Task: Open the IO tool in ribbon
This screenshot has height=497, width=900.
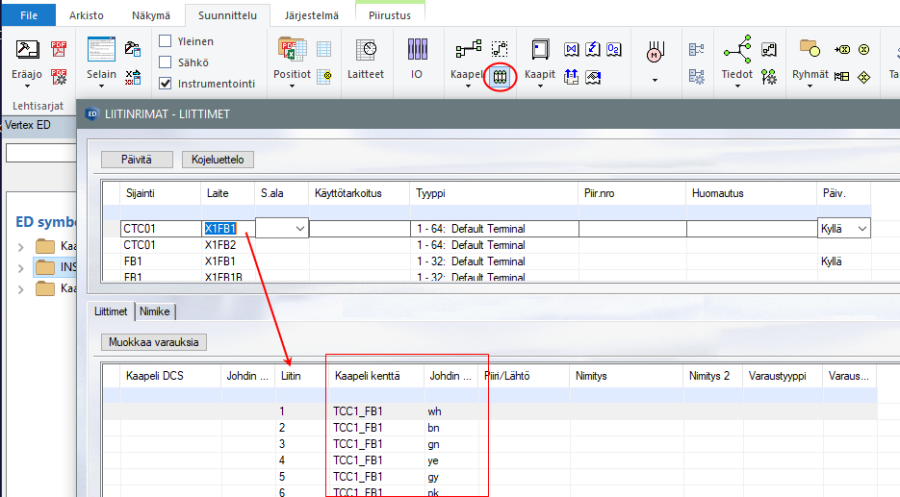Action: (x=417, y=50)
